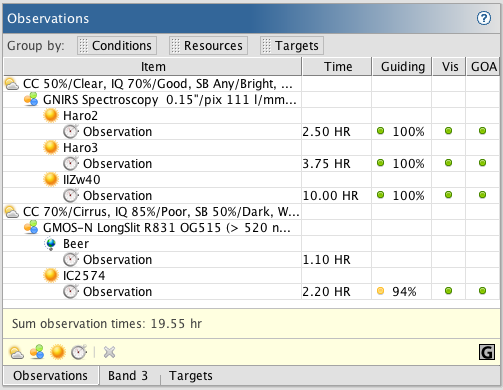Group by Targets button

click(292, 45)
